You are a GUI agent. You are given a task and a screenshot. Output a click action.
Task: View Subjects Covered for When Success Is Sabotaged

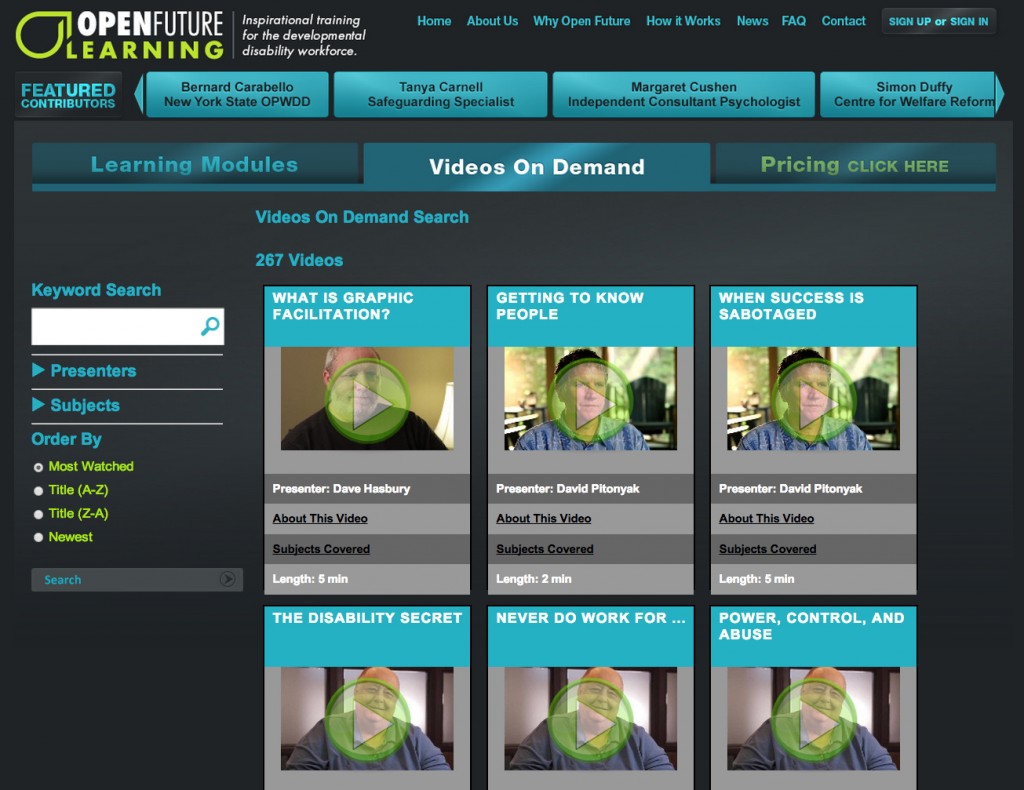[767, 549]
